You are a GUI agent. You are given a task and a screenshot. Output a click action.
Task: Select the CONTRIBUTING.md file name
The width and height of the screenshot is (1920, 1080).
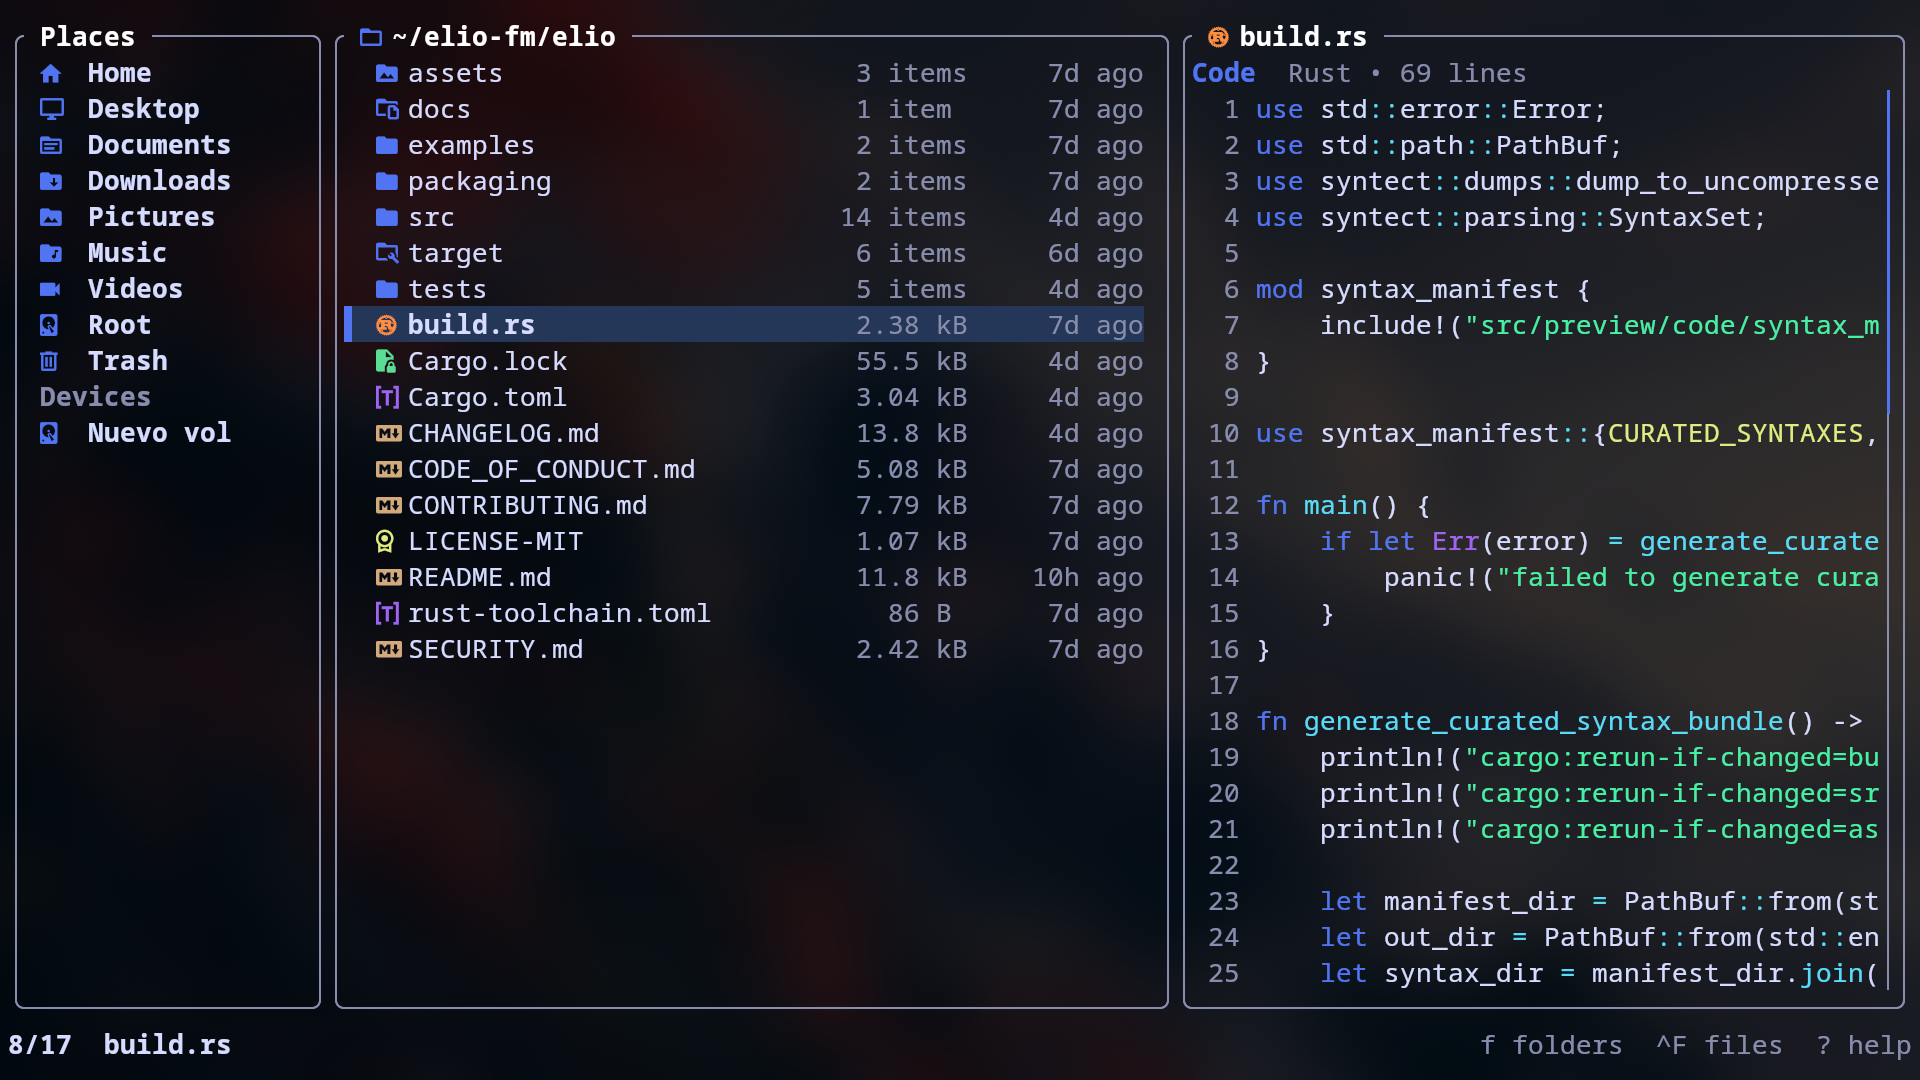coord(527,506)
